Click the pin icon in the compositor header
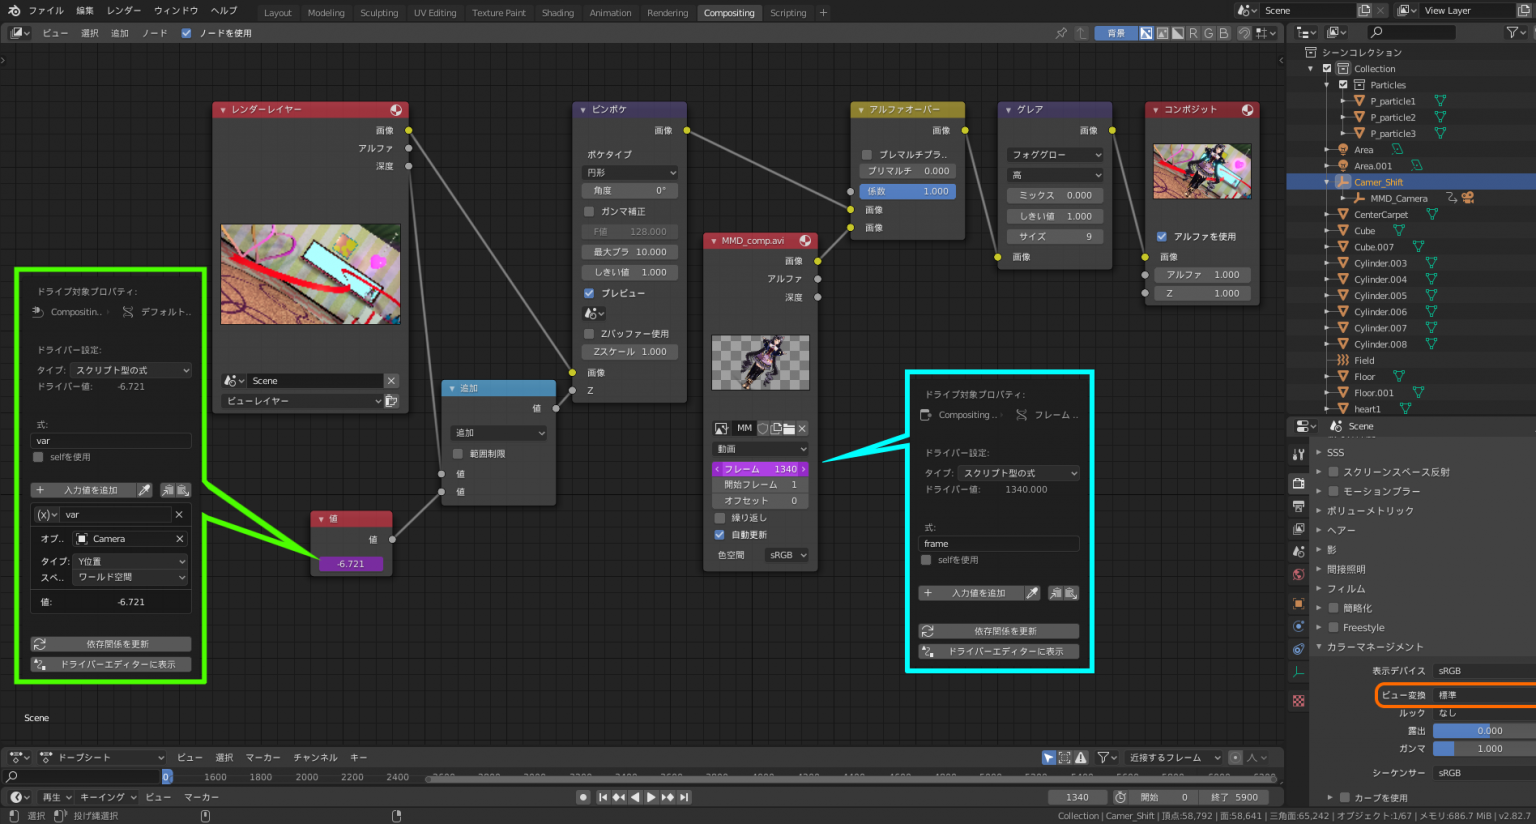1536x824 pixels. [x=1063, y=31]
